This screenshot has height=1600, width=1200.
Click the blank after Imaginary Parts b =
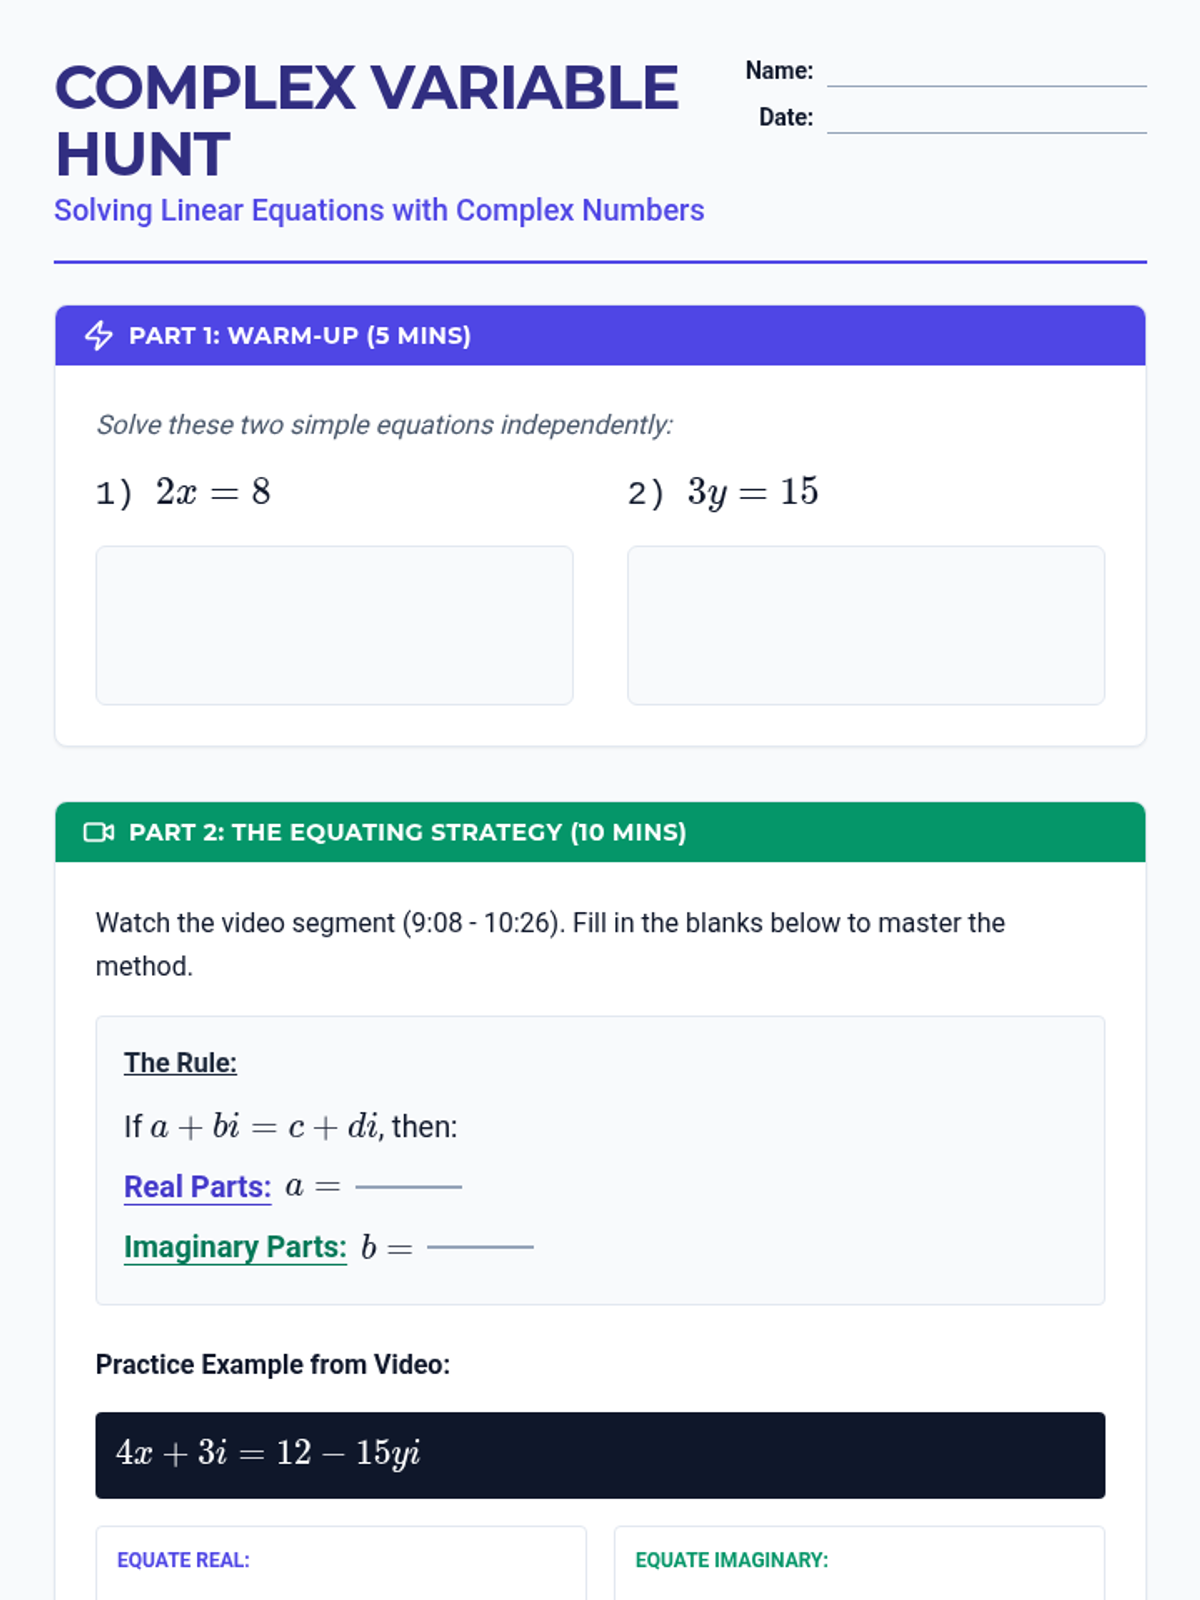click(480, 1245)
